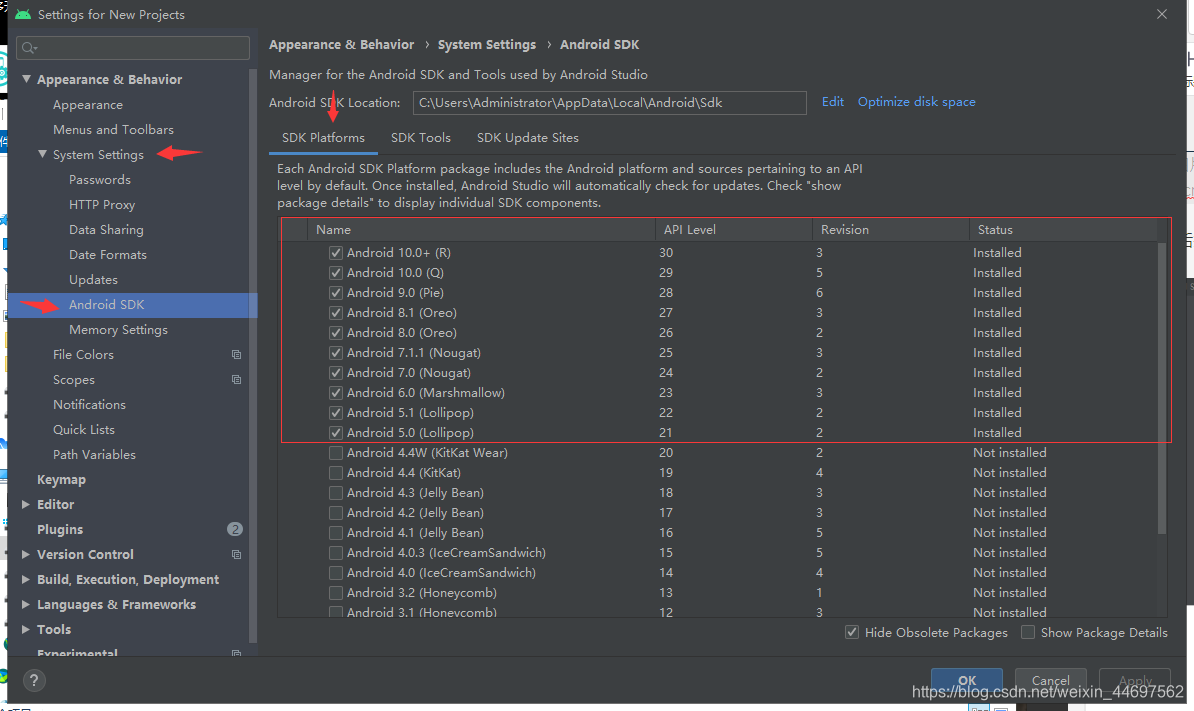Click Edit link for SDK location

pos(832,102)
